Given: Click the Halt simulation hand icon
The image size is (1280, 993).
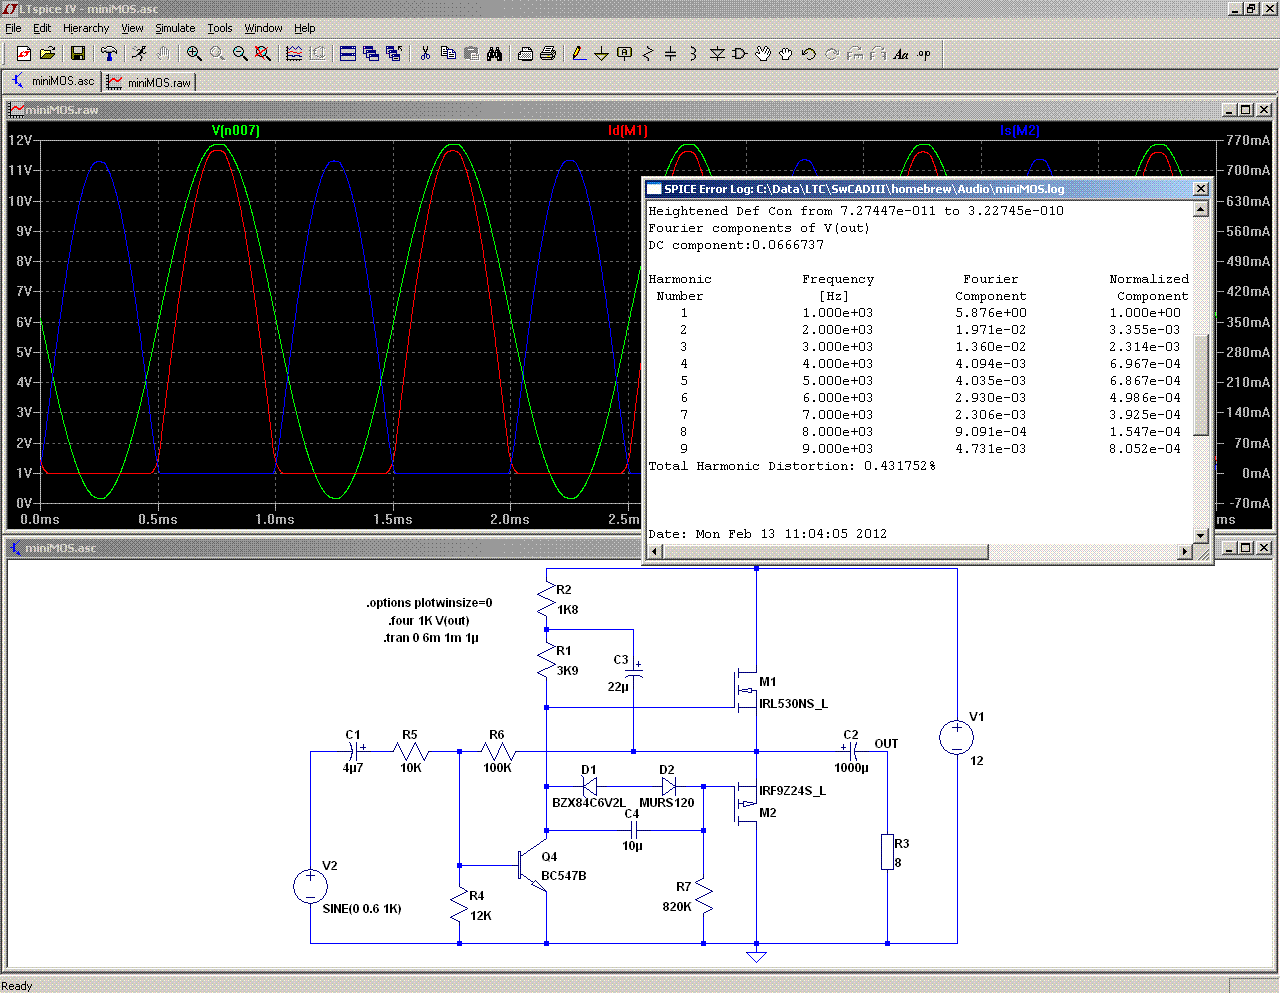Looking at the screenshot, I should point(162,54).
